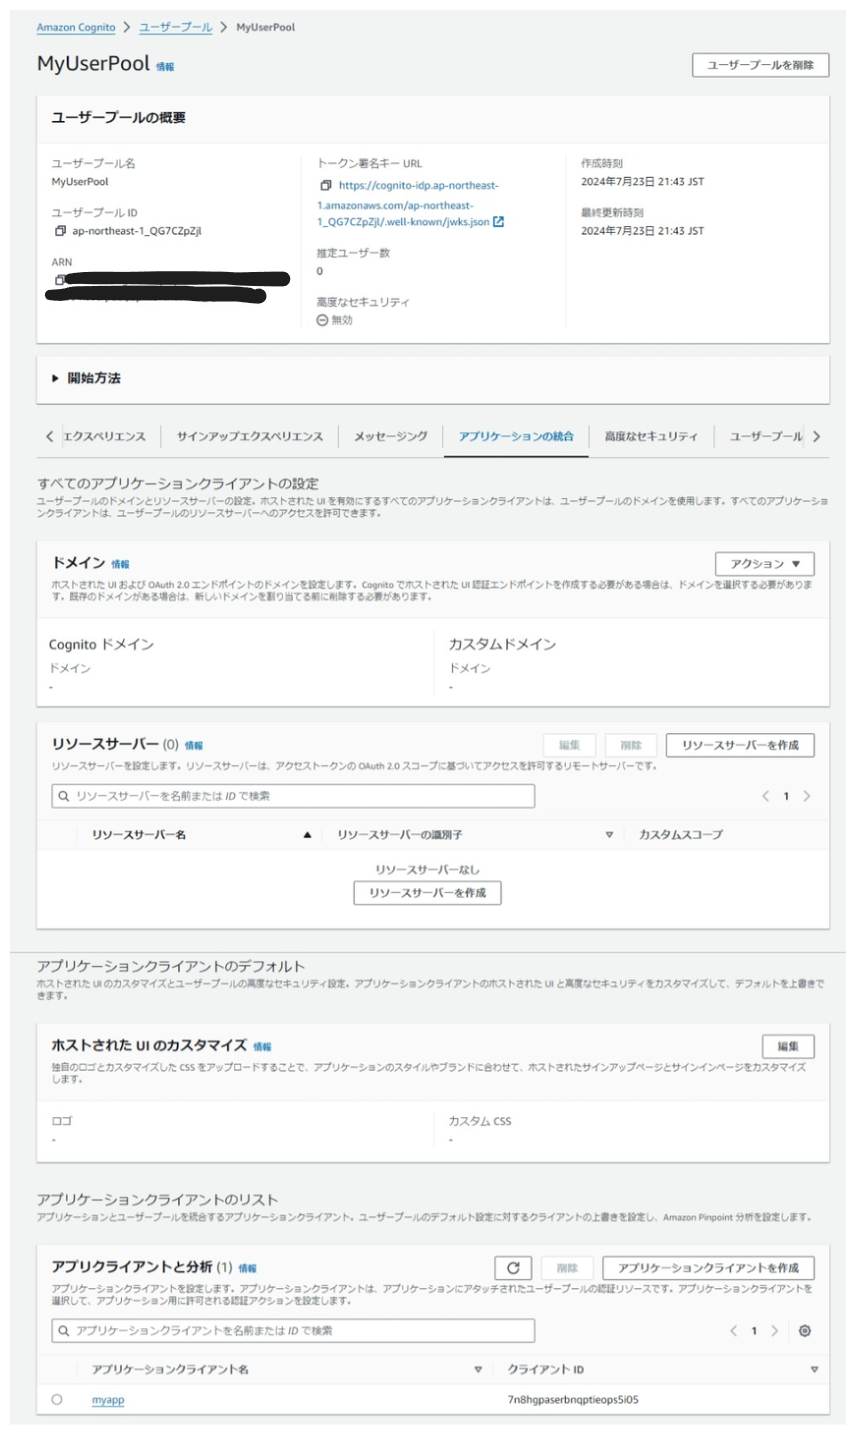Sort by アプリケーションクライアント名 column arrow
Viewport: 855px width, 1434px height.
(x=478, y=1369)
